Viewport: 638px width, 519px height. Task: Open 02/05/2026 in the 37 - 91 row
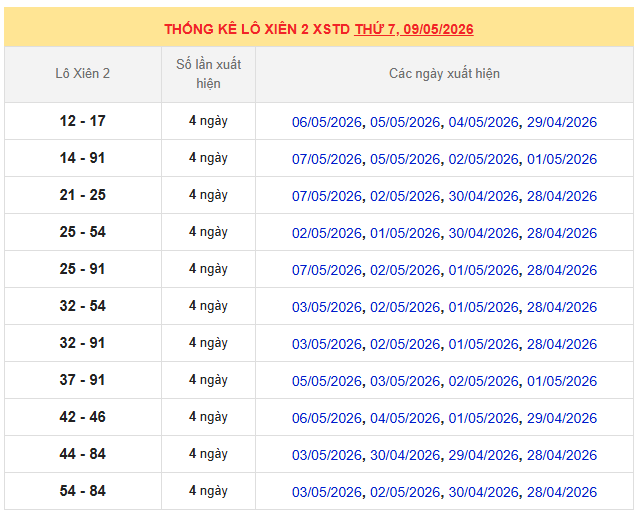(483, 381)
